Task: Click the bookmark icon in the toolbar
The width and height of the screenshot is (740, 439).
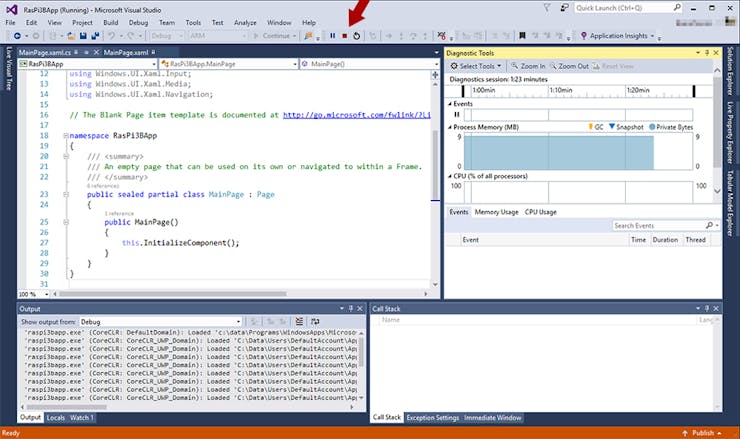Action: tap(522, 36)
